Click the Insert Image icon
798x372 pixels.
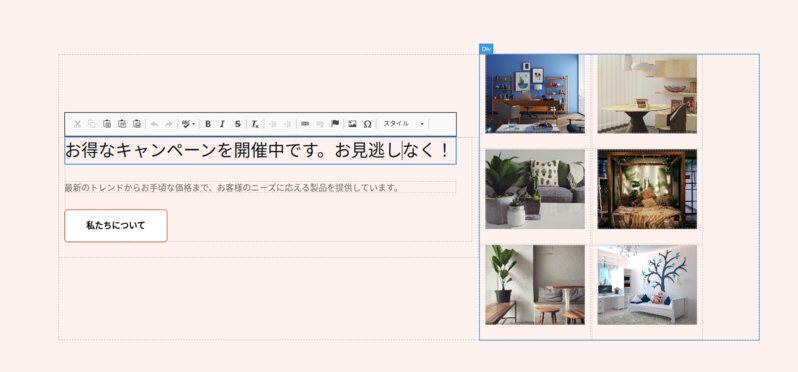[352, 124]
